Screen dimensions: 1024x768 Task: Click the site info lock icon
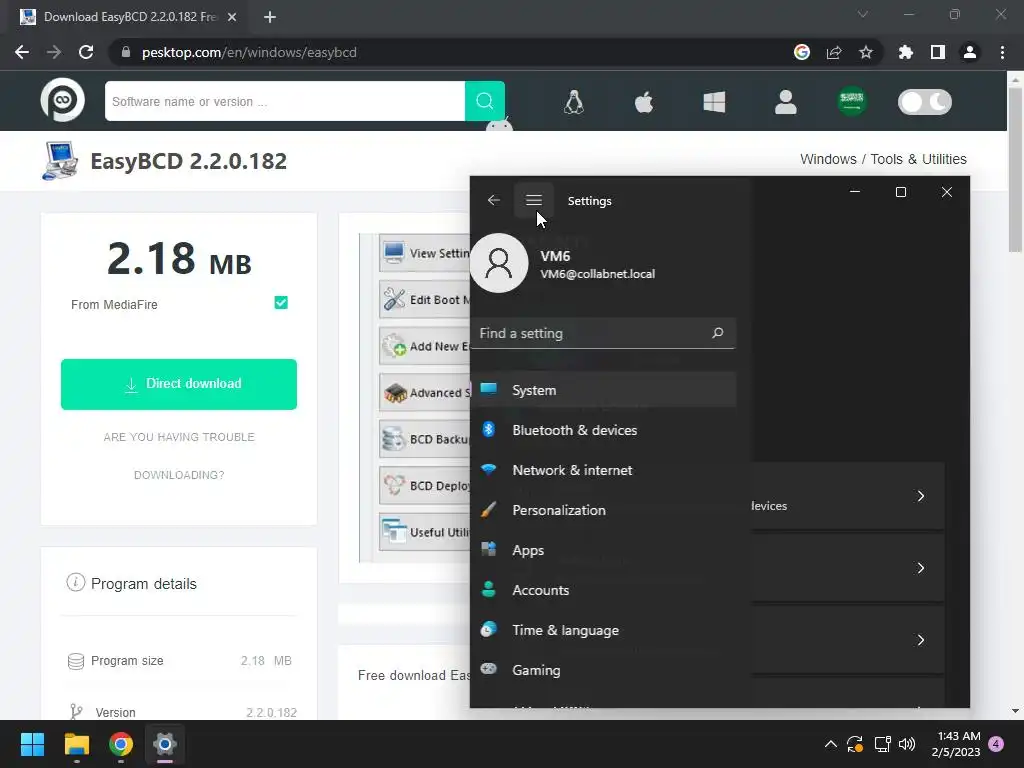tap(126, 52)
